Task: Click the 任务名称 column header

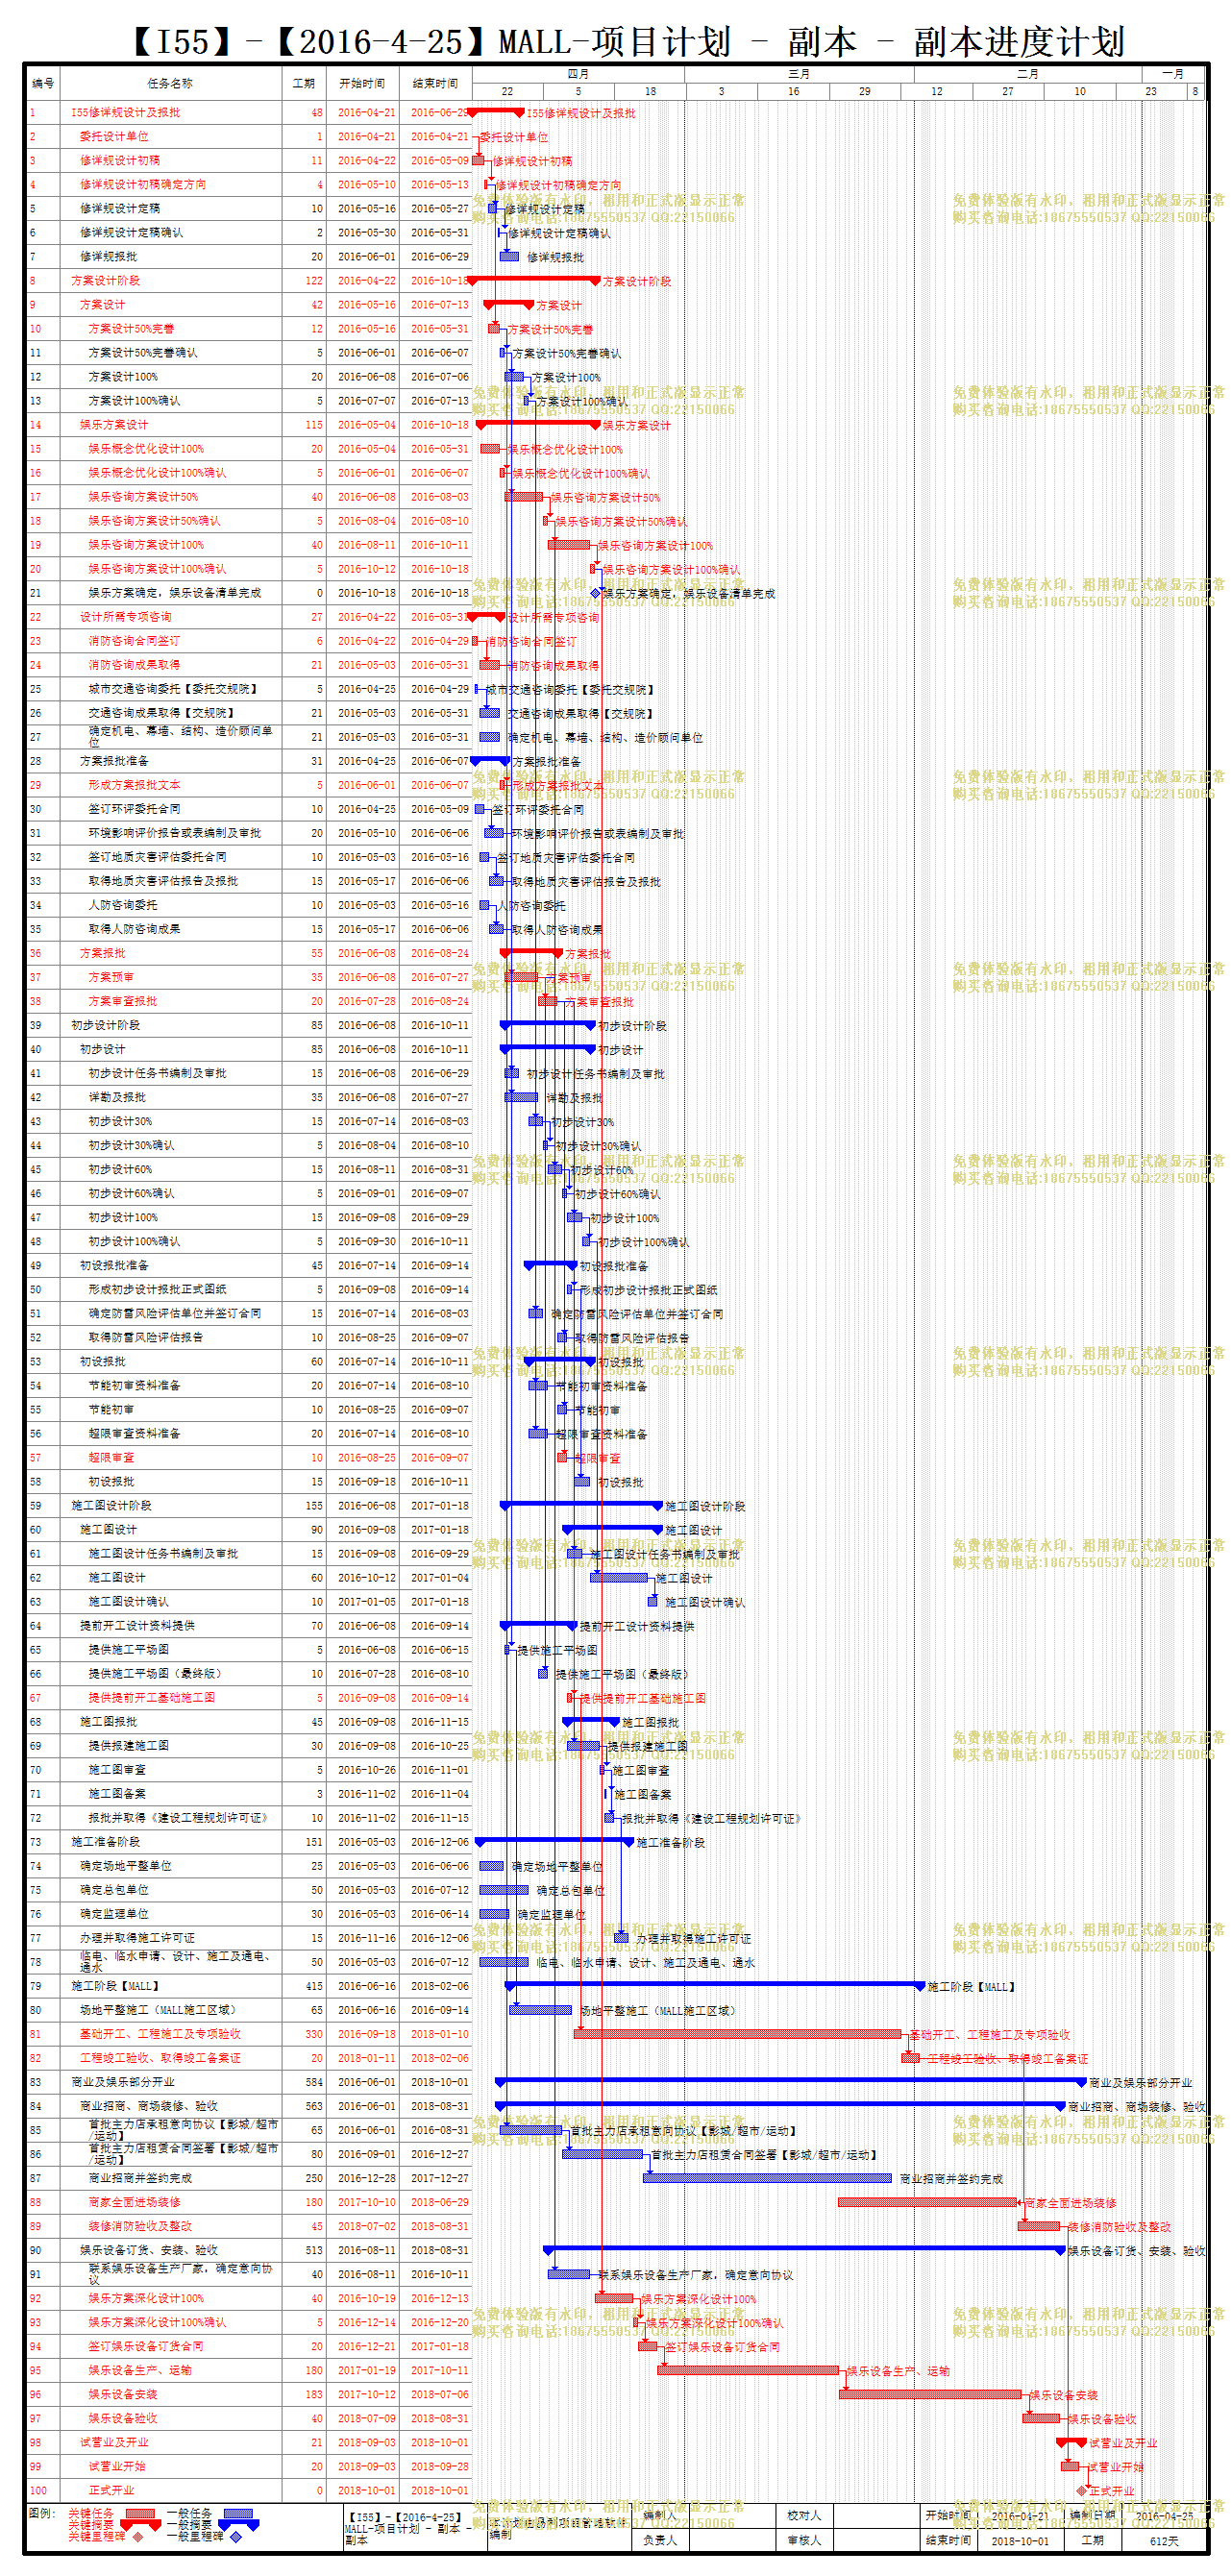Action: tap(170, 83)
